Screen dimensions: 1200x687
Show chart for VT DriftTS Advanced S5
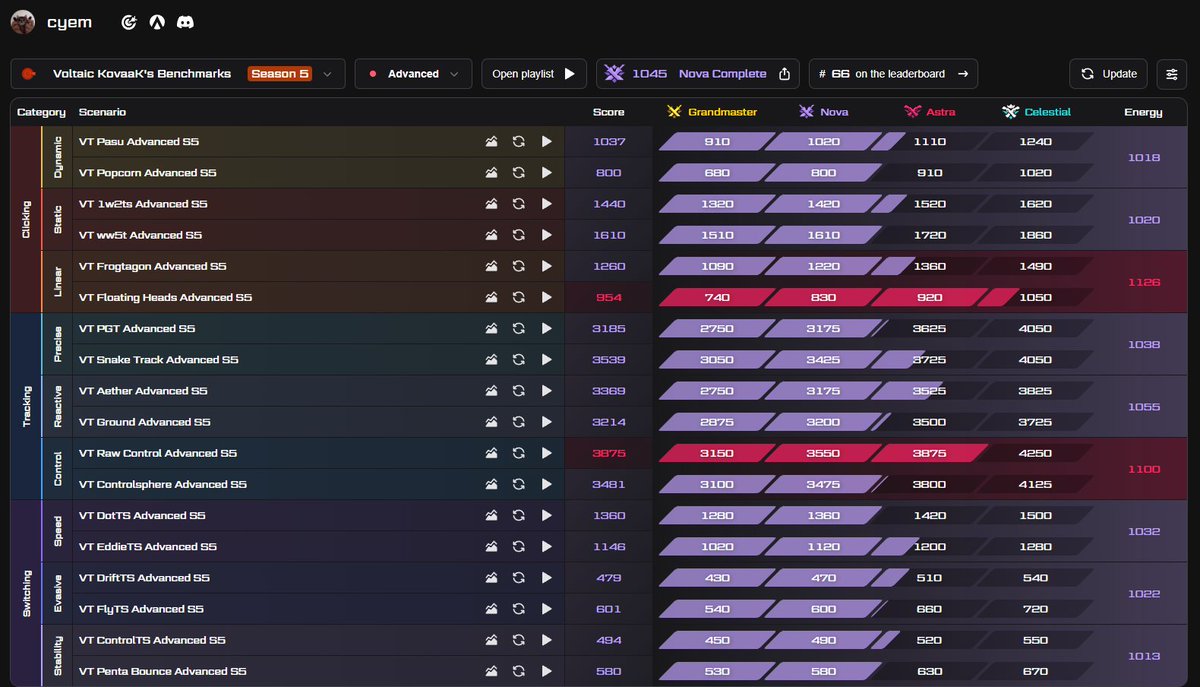pyautogui.click(x=491, y=578)
